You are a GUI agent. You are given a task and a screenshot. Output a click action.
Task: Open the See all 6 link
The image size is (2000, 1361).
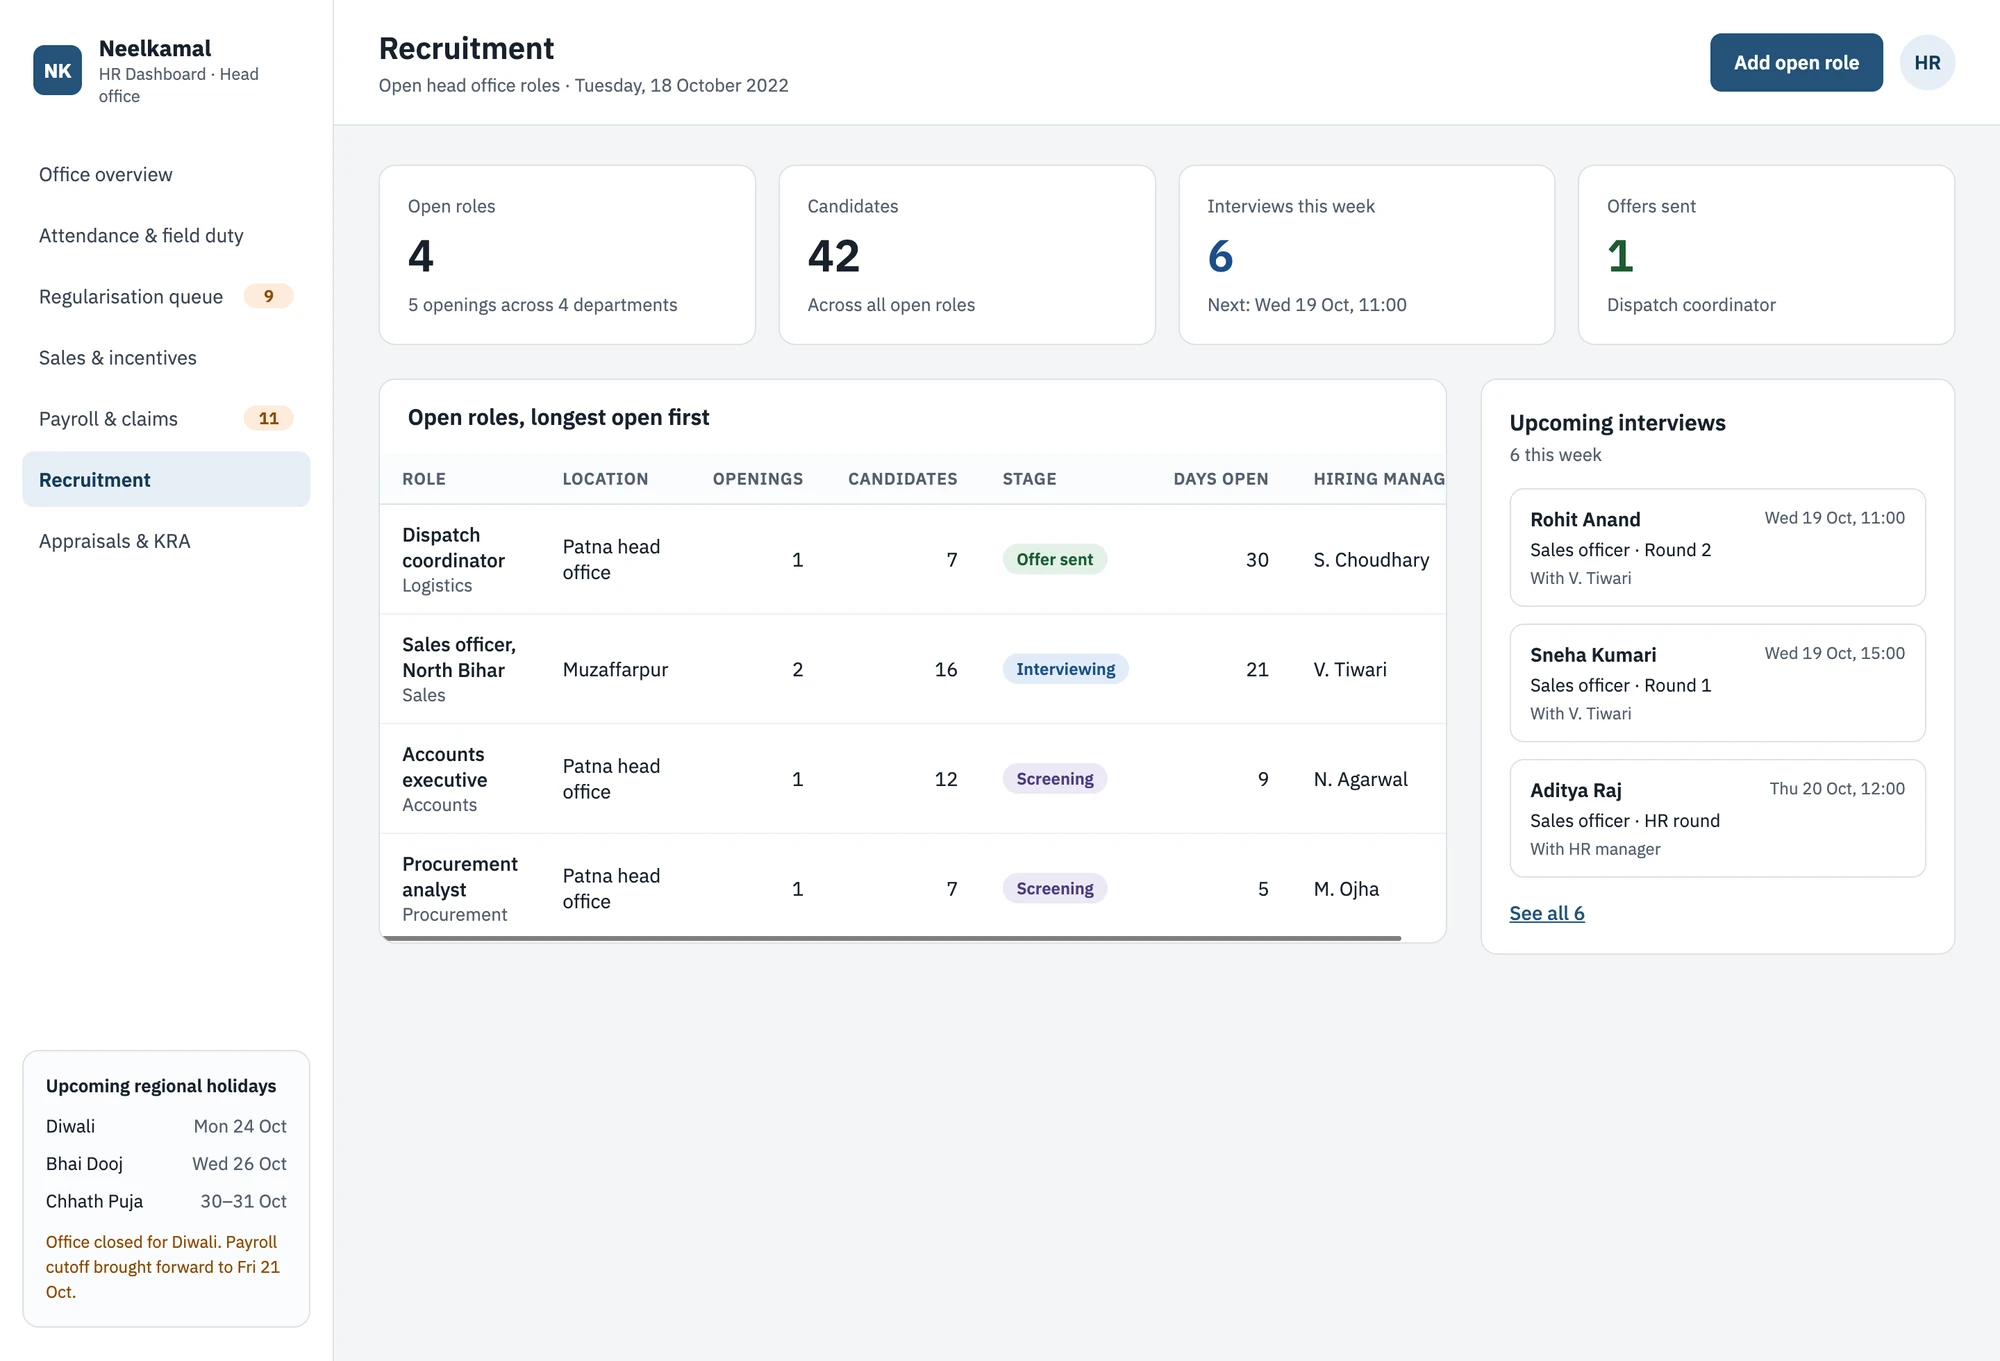tap(1547, 913)
